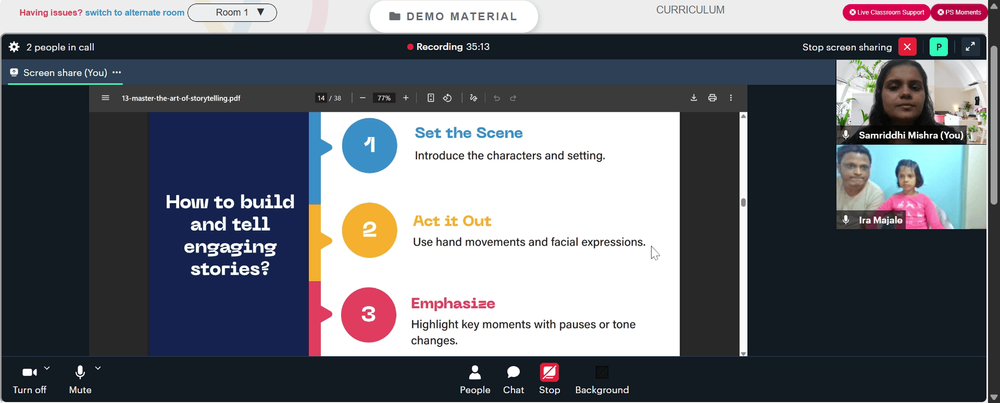Select the Screen share (You) tab
Image resolution: width=1000 pixels, height=403 pixels.
pos(65,73)
